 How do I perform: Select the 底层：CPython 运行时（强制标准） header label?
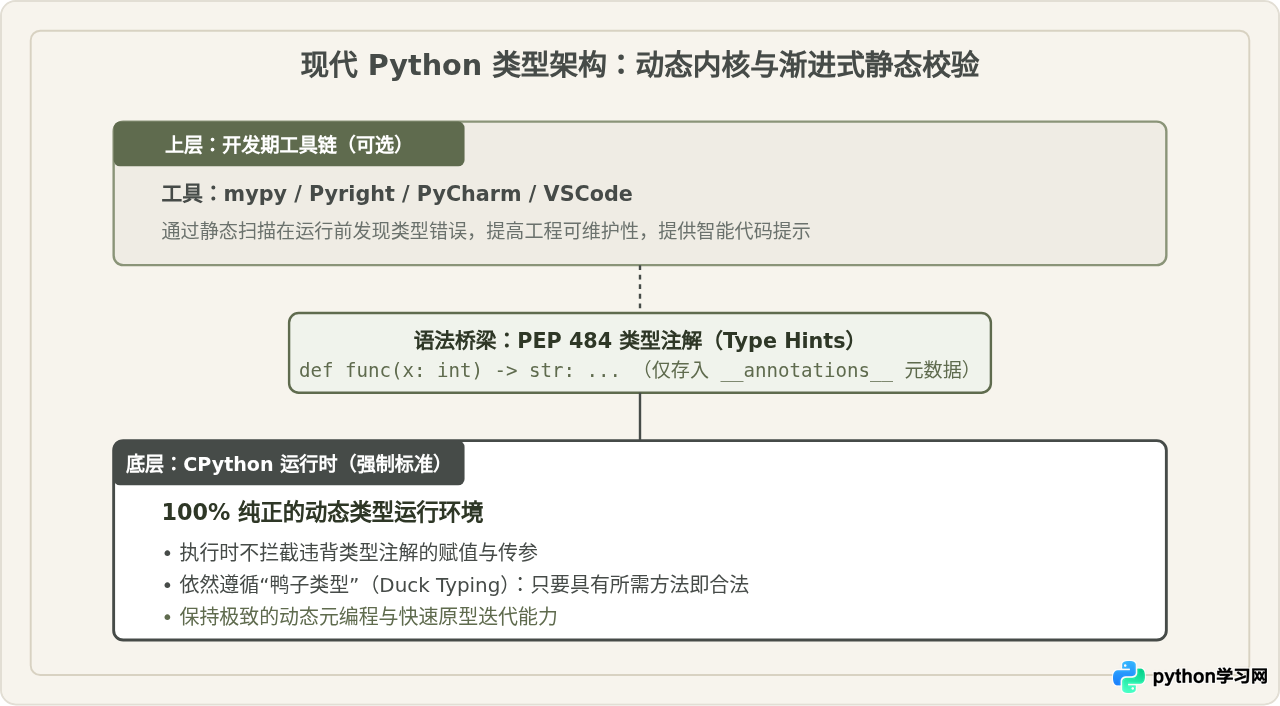[288, 464]
